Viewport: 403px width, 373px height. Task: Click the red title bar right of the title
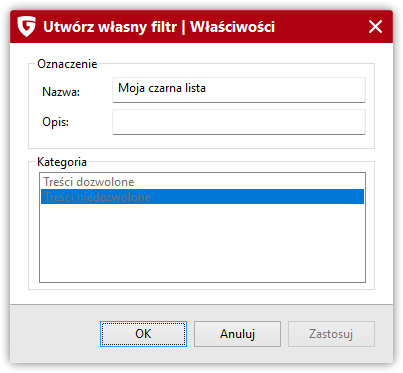pyautogui.click(x=320, y=27)
